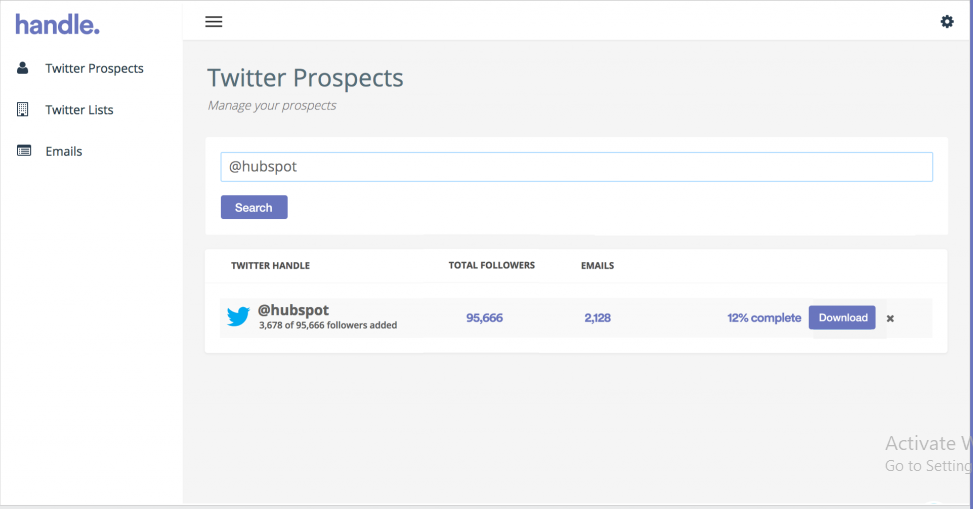Click the Twitter bird icon for @hubspot

coord(238,317)
